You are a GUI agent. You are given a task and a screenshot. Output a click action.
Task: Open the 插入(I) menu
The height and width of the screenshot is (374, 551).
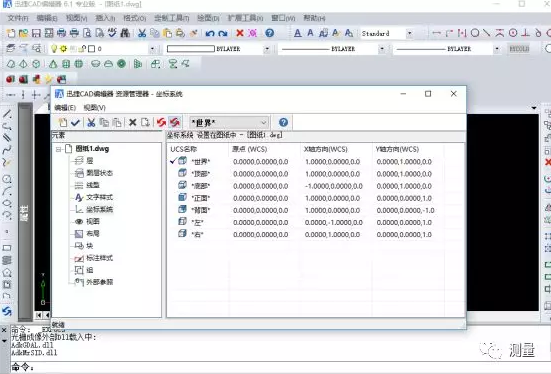coord(105,18)
